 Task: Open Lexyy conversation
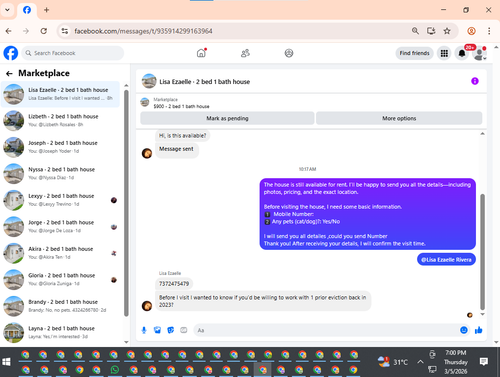[x=60, y=200]
